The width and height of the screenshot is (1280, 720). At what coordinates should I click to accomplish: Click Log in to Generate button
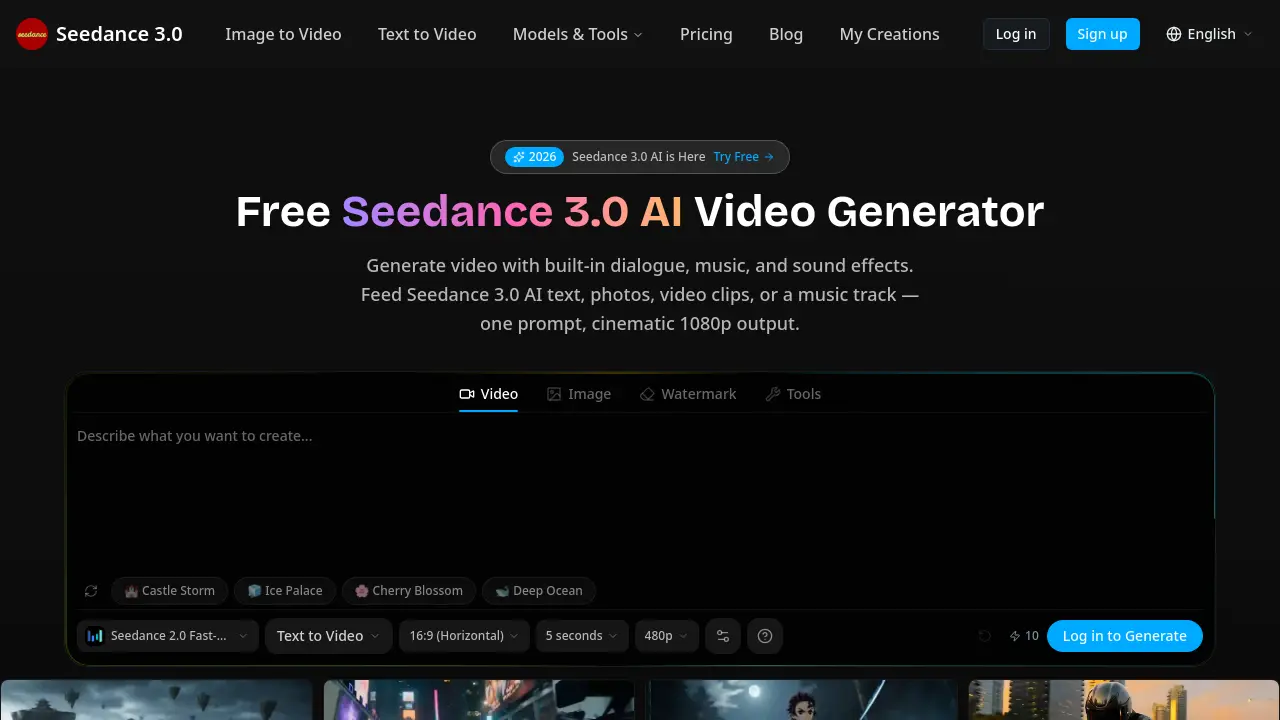1125,636
